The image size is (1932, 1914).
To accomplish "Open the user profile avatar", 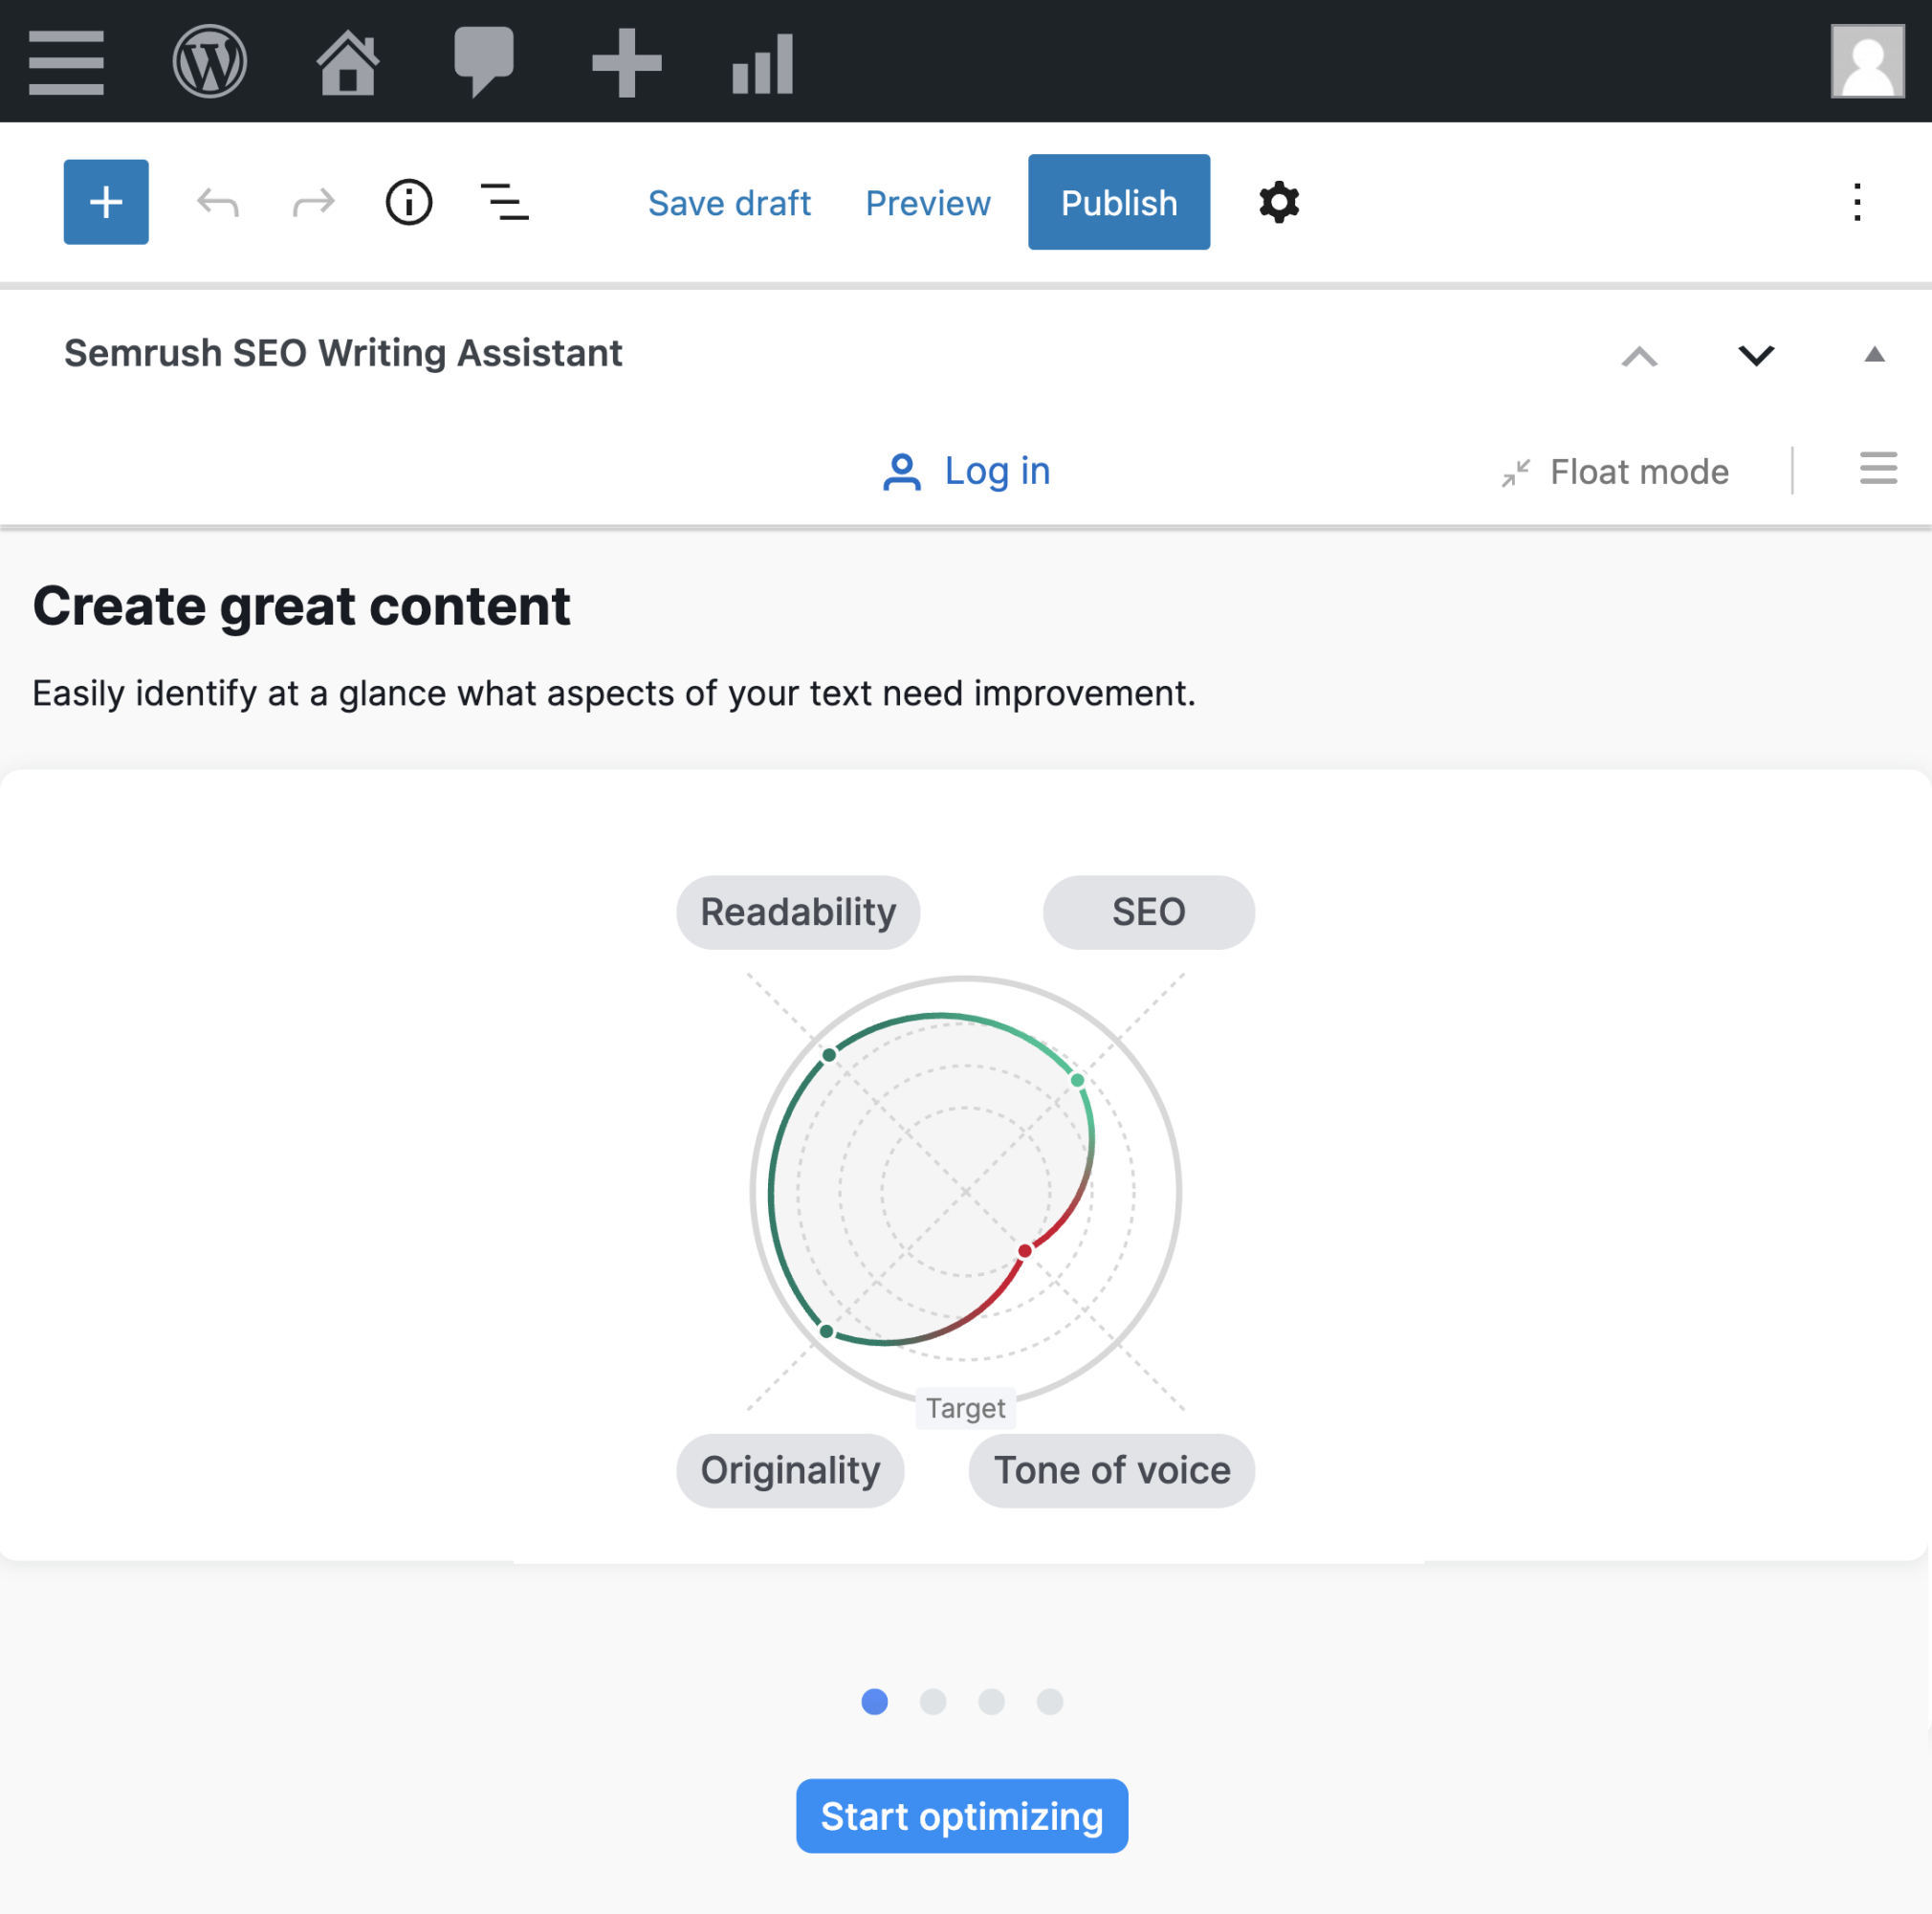I will point(1867,62).
